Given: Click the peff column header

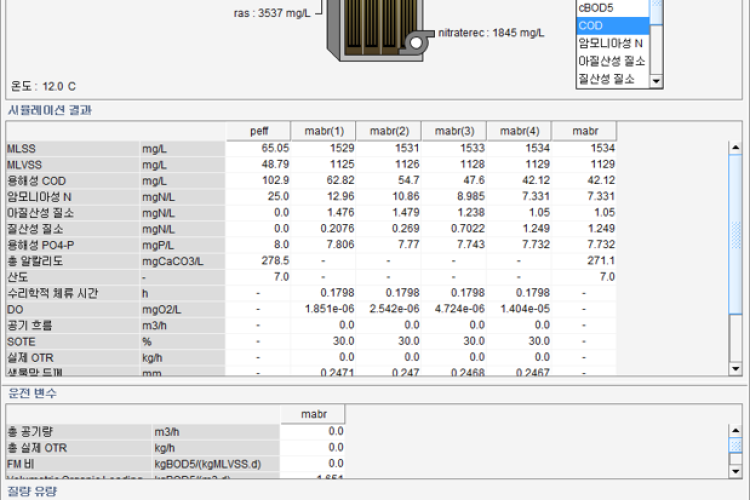Looking at the screenshot, I should (259, 131).
